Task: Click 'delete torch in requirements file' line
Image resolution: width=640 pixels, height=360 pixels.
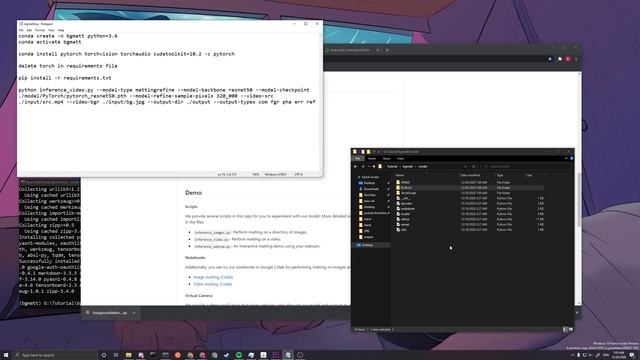Action: click(68, 66)
